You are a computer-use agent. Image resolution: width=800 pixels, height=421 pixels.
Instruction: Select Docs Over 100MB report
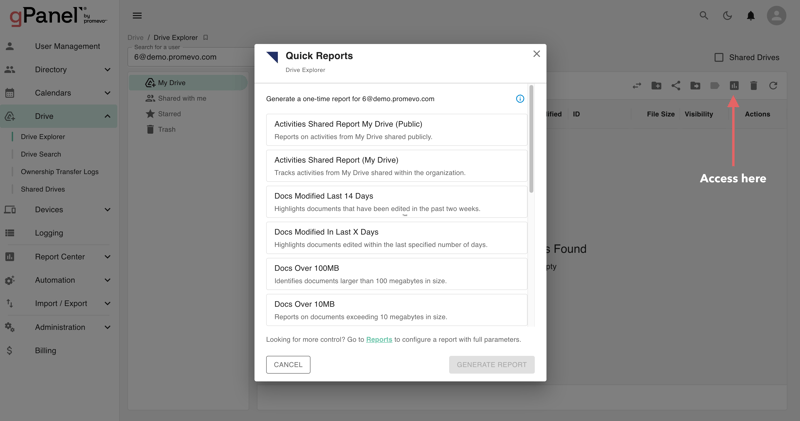(396, 274)
